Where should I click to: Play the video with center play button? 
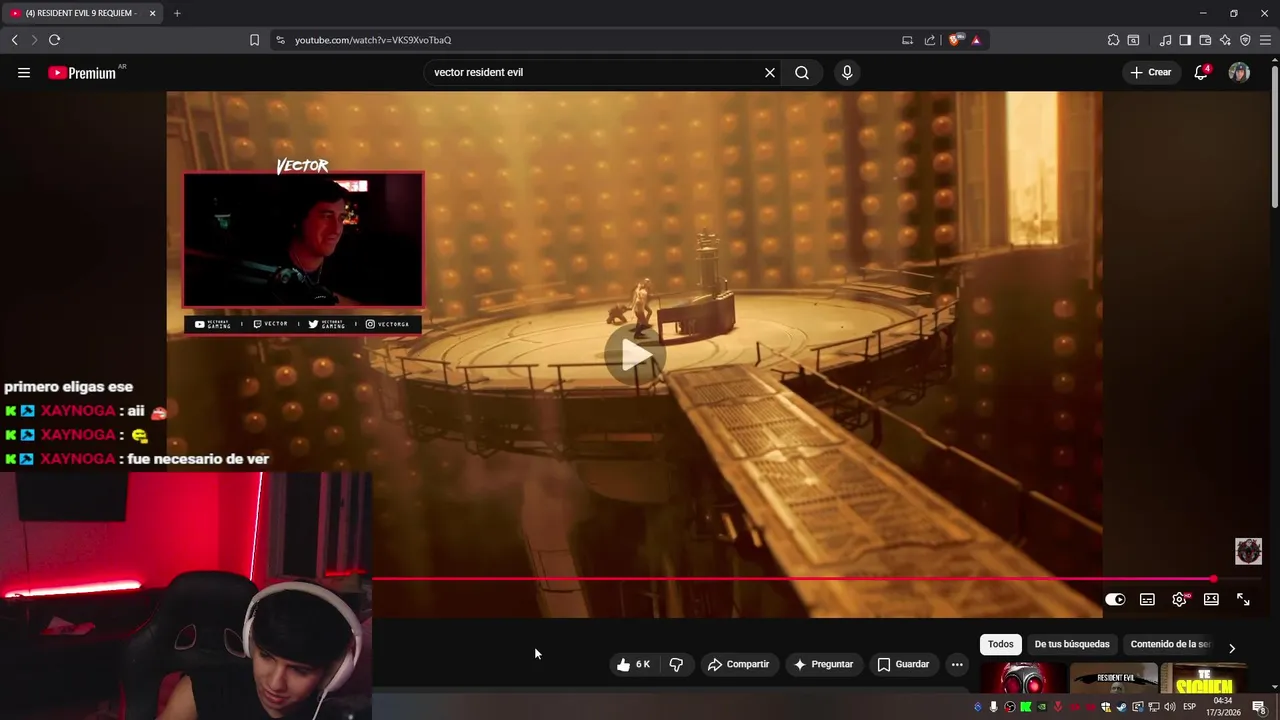635,354
